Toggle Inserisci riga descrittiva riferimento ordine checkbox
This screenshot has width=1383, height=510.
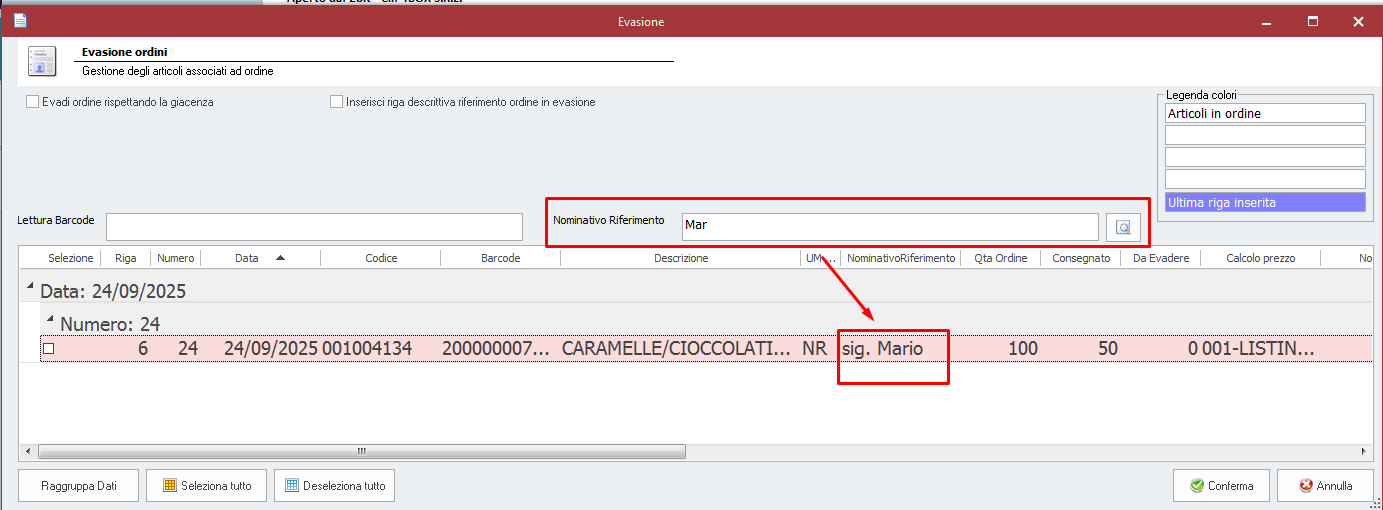[x=337, y=102]
